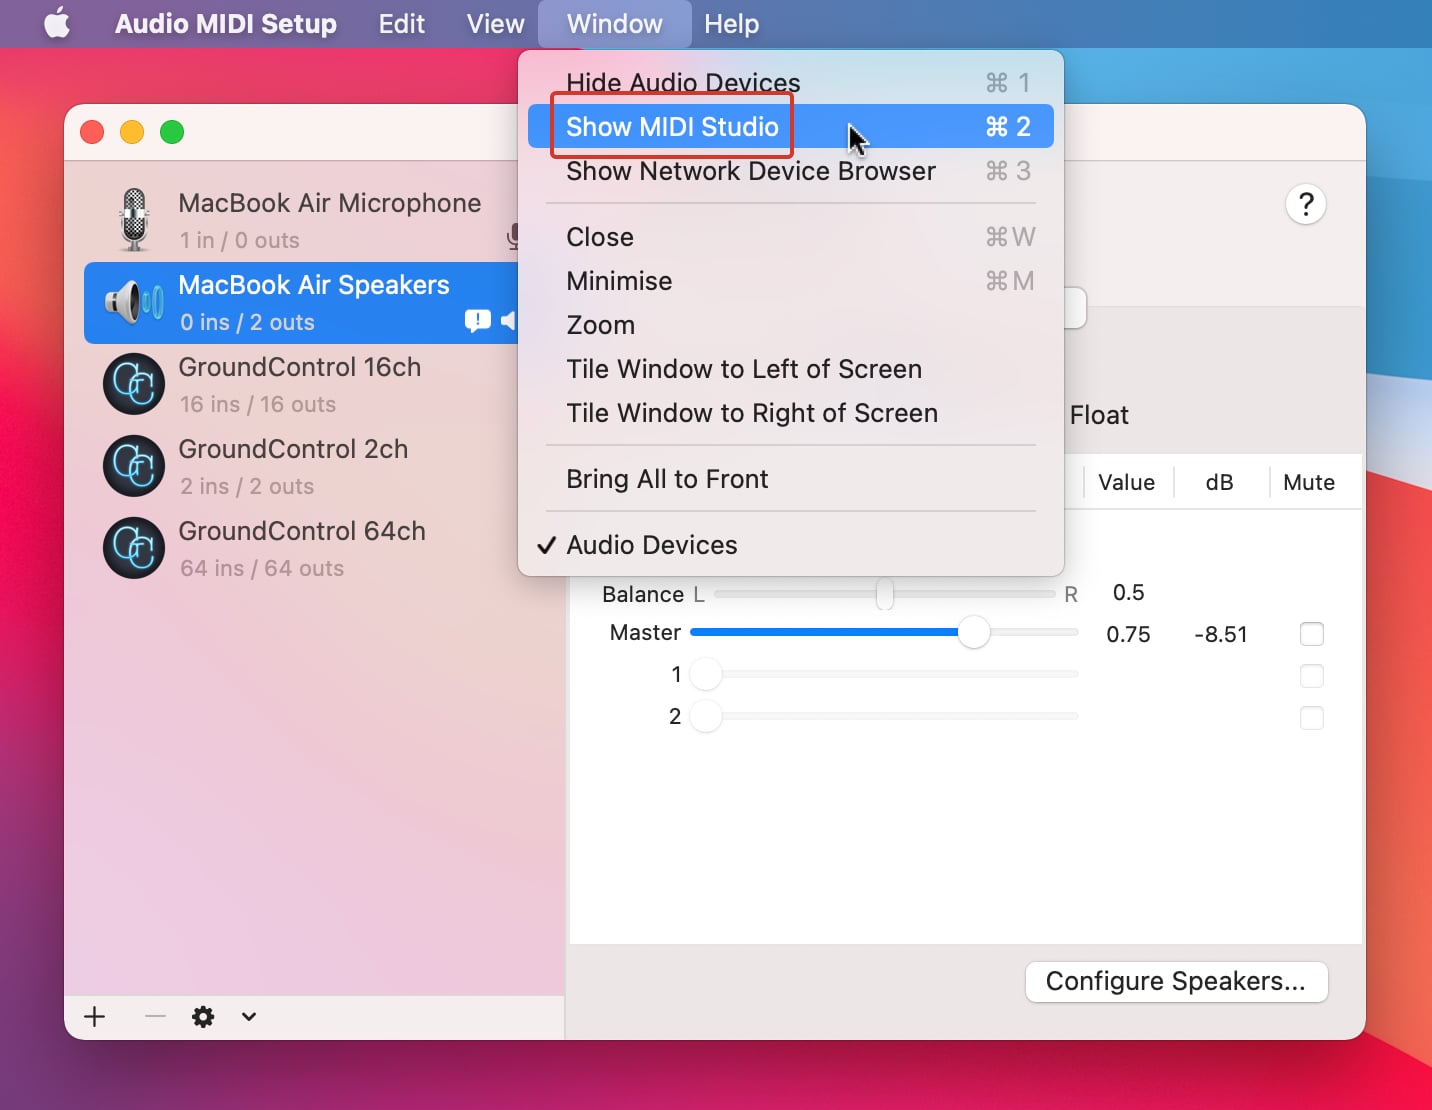
Task: Select Zoom menu item
Action: pos(791,325)
